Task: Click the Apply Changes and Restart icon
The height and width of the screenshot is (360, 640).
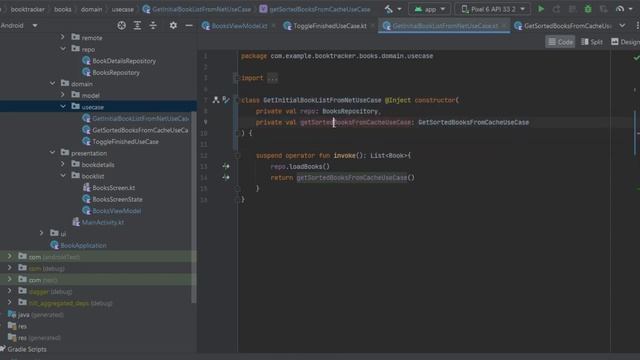Action: pos(556,9)
